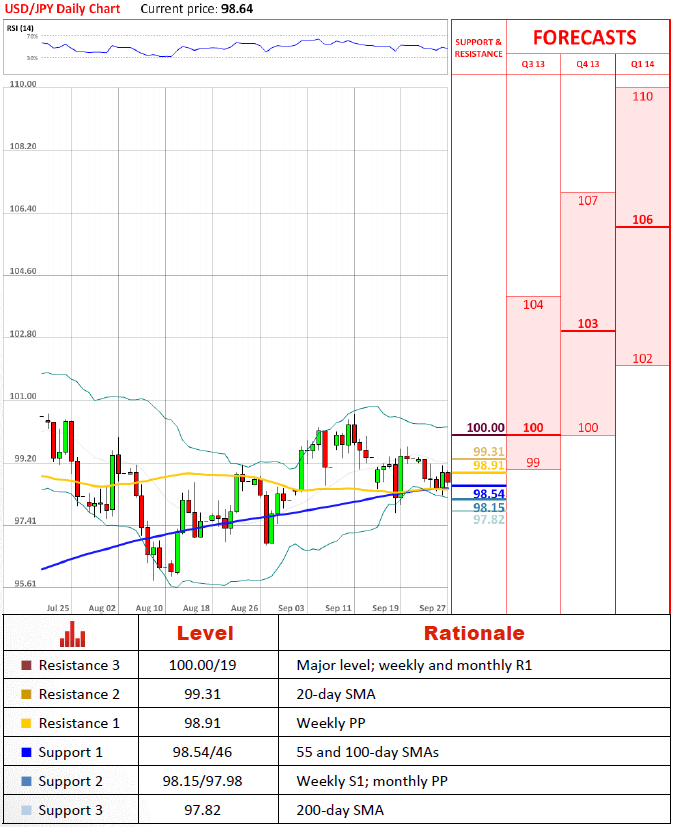Viewport: 674px width, 827px height.
Task: Click the 98.54 support level label
Action: [488, 494]
